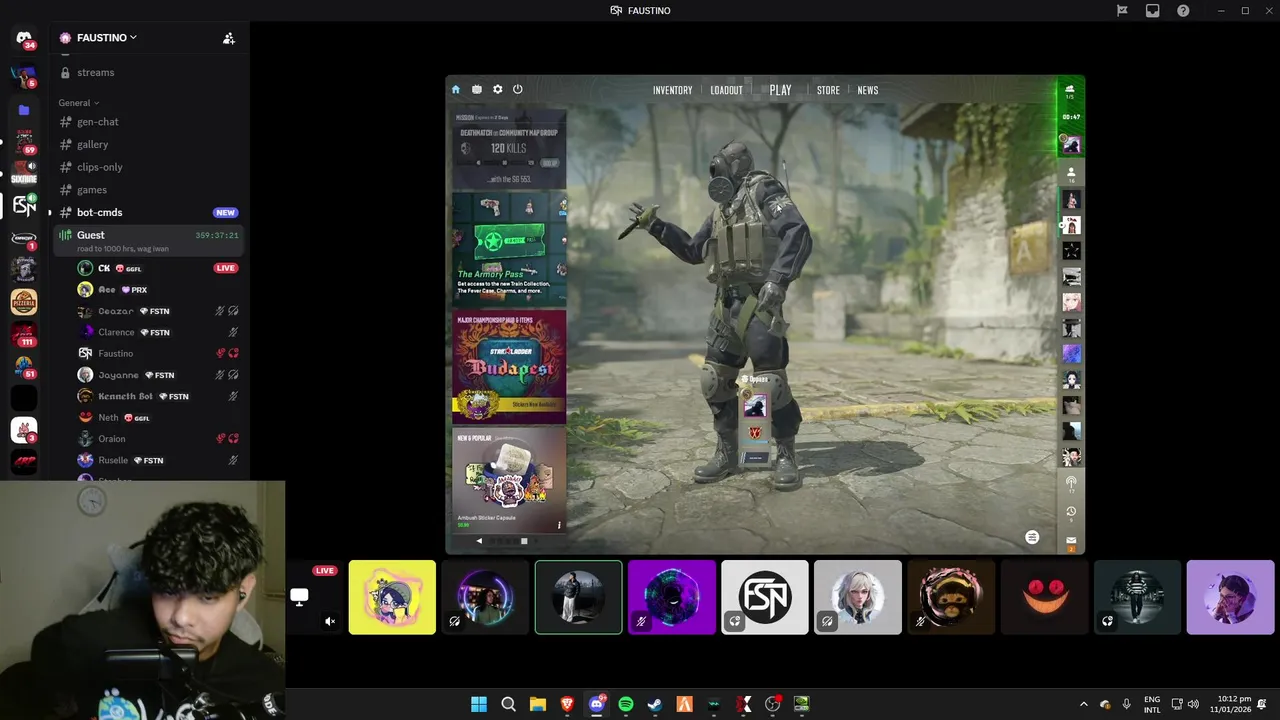The width and height of the screenshot is (1280, 720).
Task: Open the Discord inbox icon in title bar
Action: pos(1153,10)
